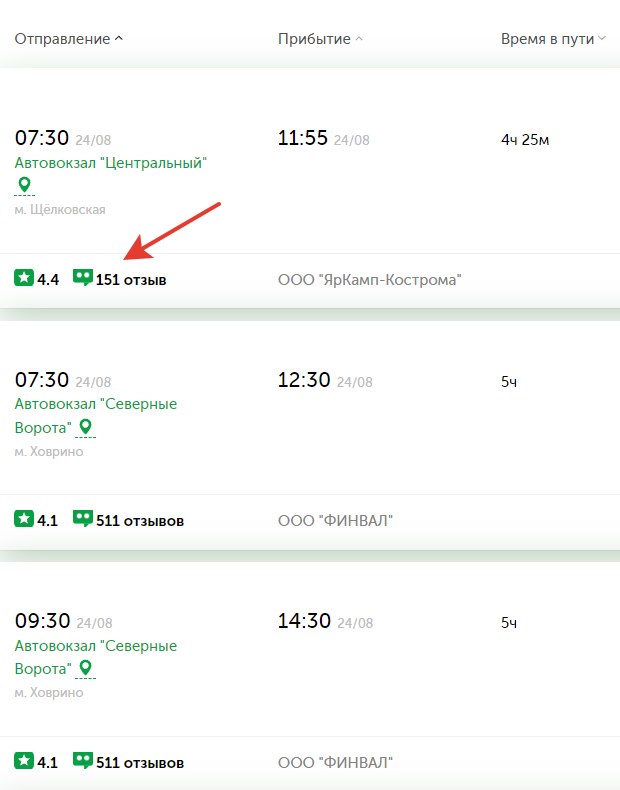This screenshot has width=620, height=790.
Task: Click the 4.4 rating star icon
Action: [x=24, y=278]
